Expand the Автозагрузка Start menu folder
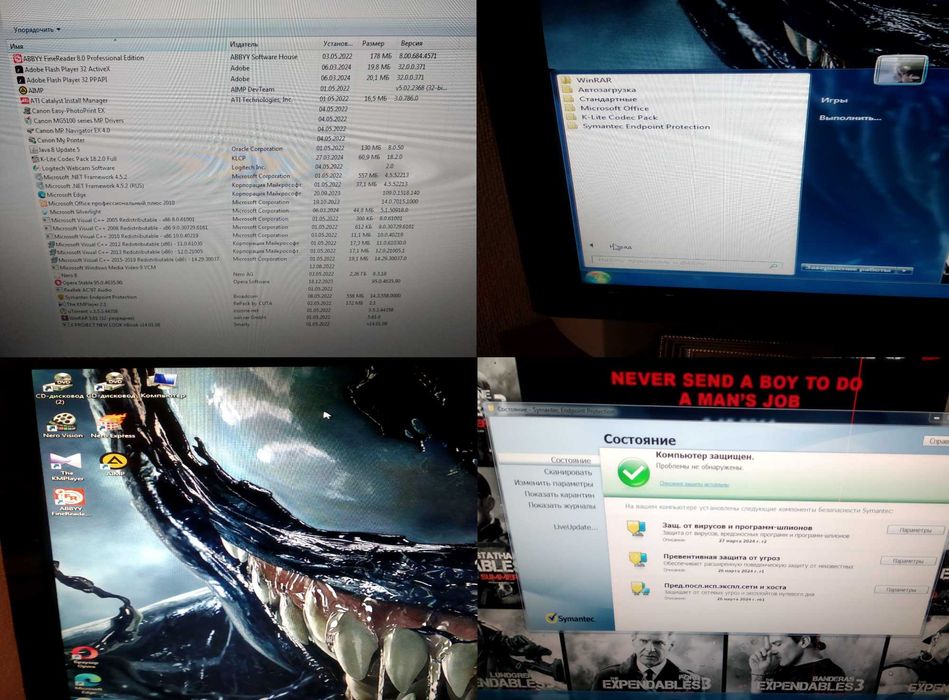949x700 pixels. pyautogui.click(x=599, y=90)
